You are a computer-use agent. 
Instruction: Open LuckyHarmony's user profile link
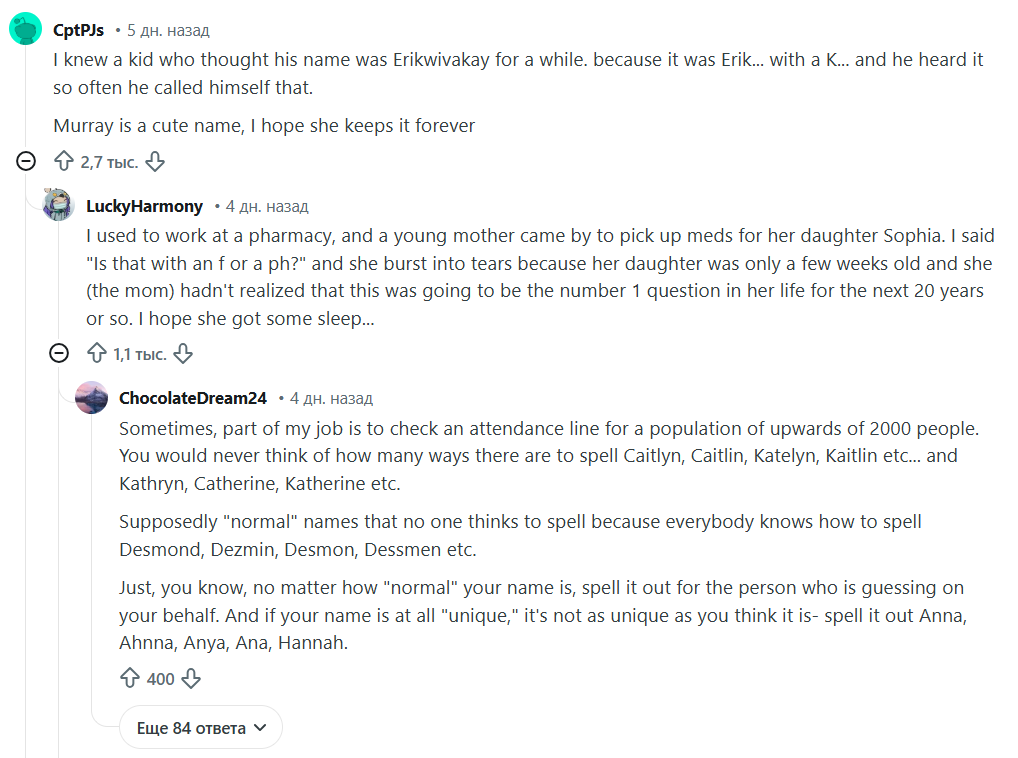pos(144,206)
